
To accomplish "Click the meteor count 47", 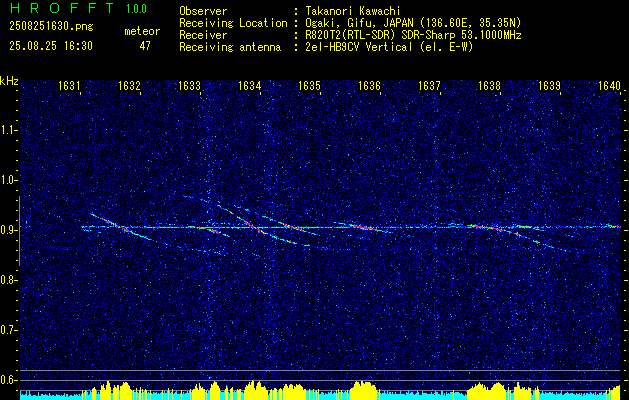I will pyautogui.click(x=145, y=46).
